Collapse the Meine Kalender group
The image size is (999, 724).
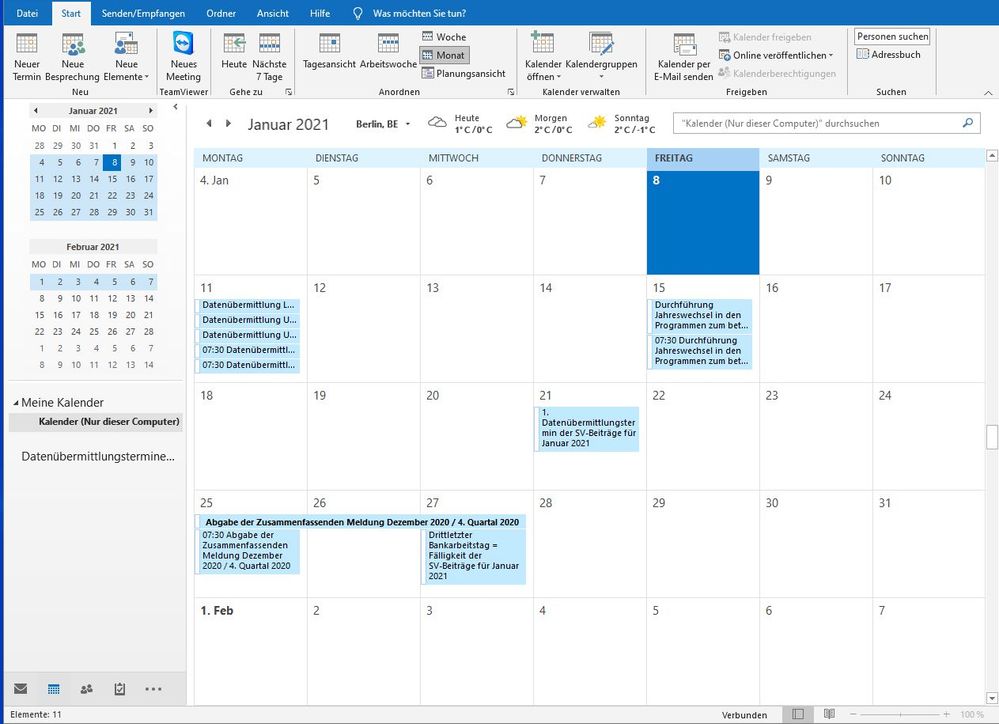click(15, 403)
